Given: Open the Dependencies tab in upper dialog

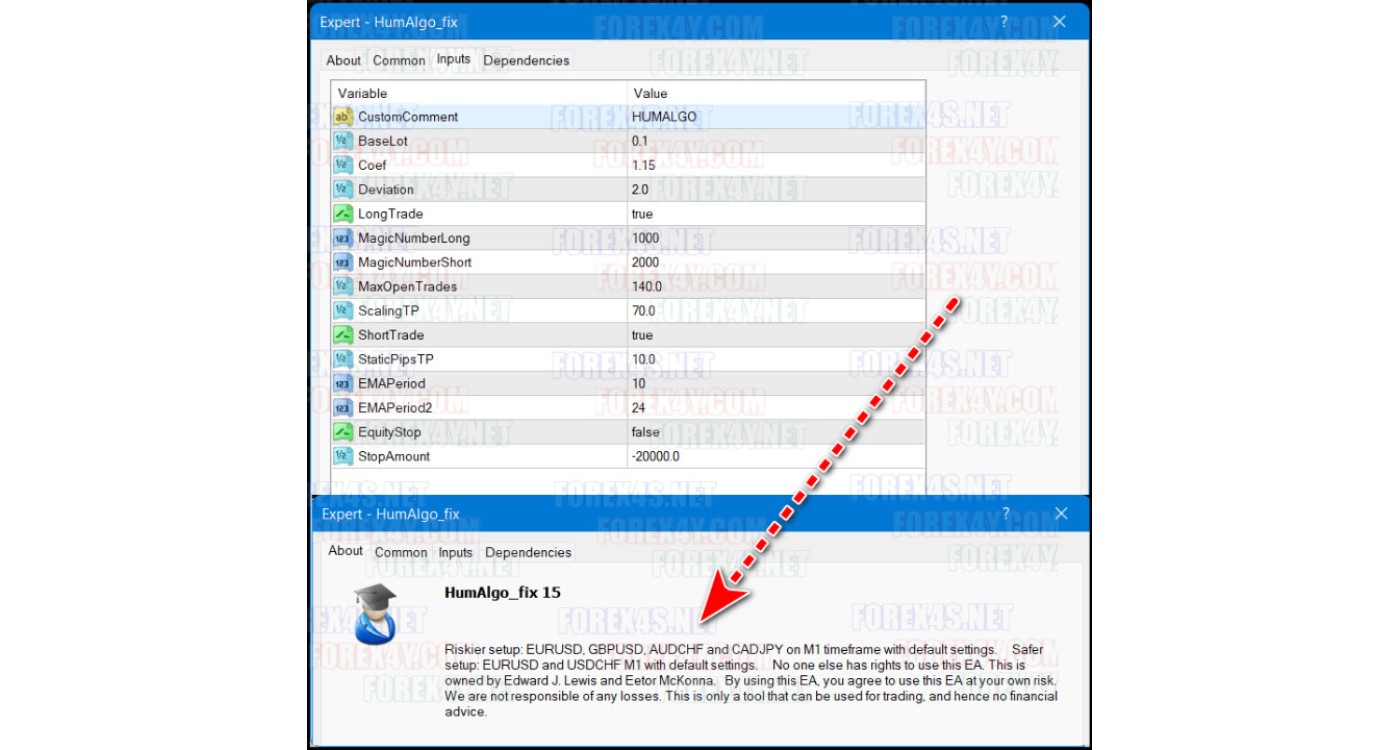Looking at the screenshot, I should pyautogui.click(x=526, y=60).
